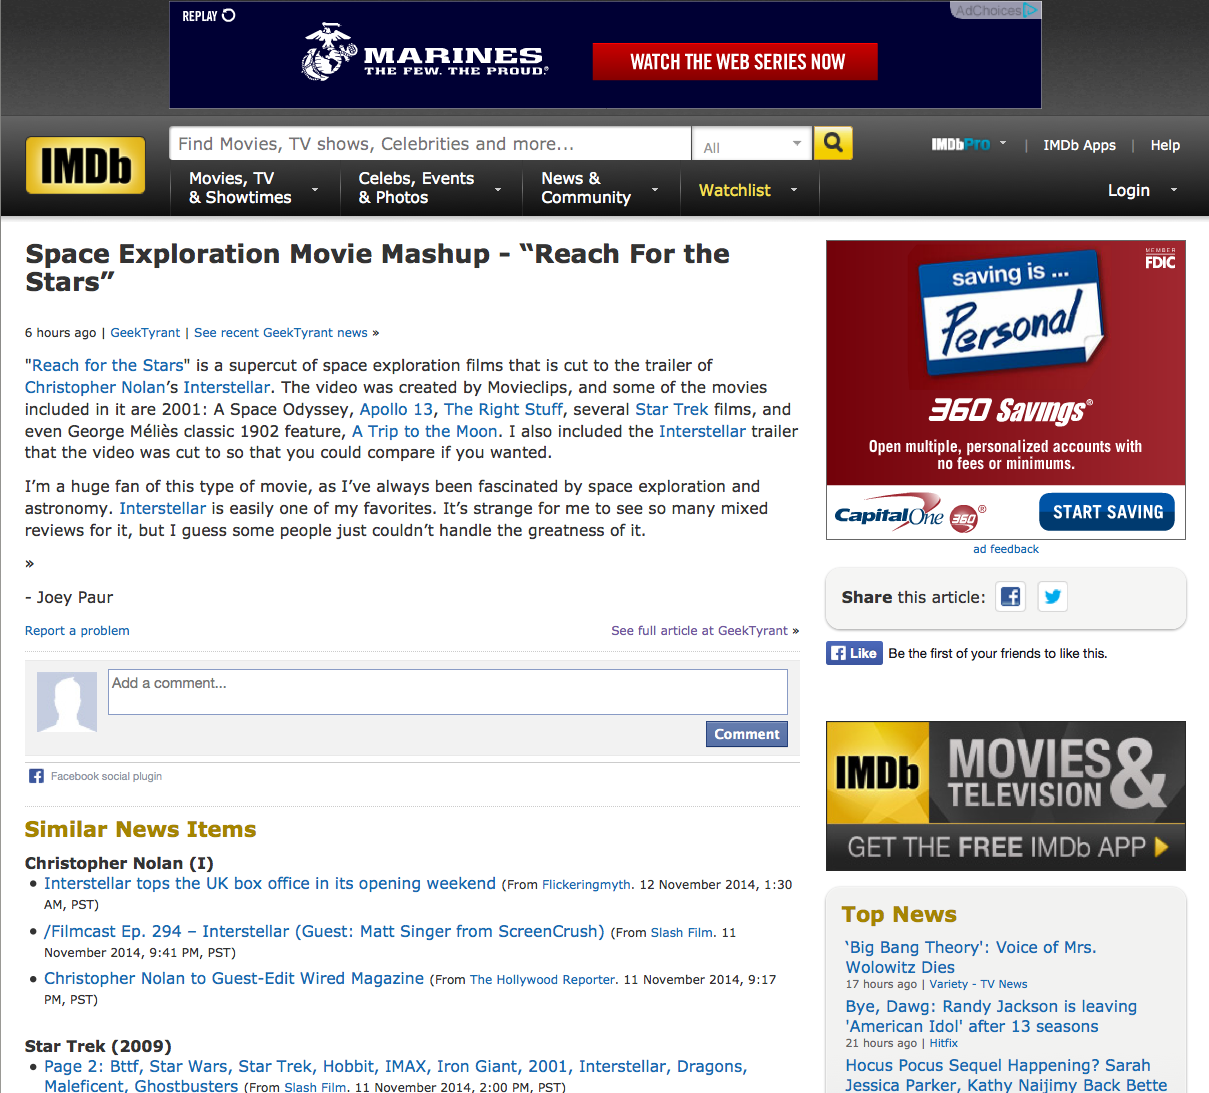
Task: Click the search input field
Action: 430,144
